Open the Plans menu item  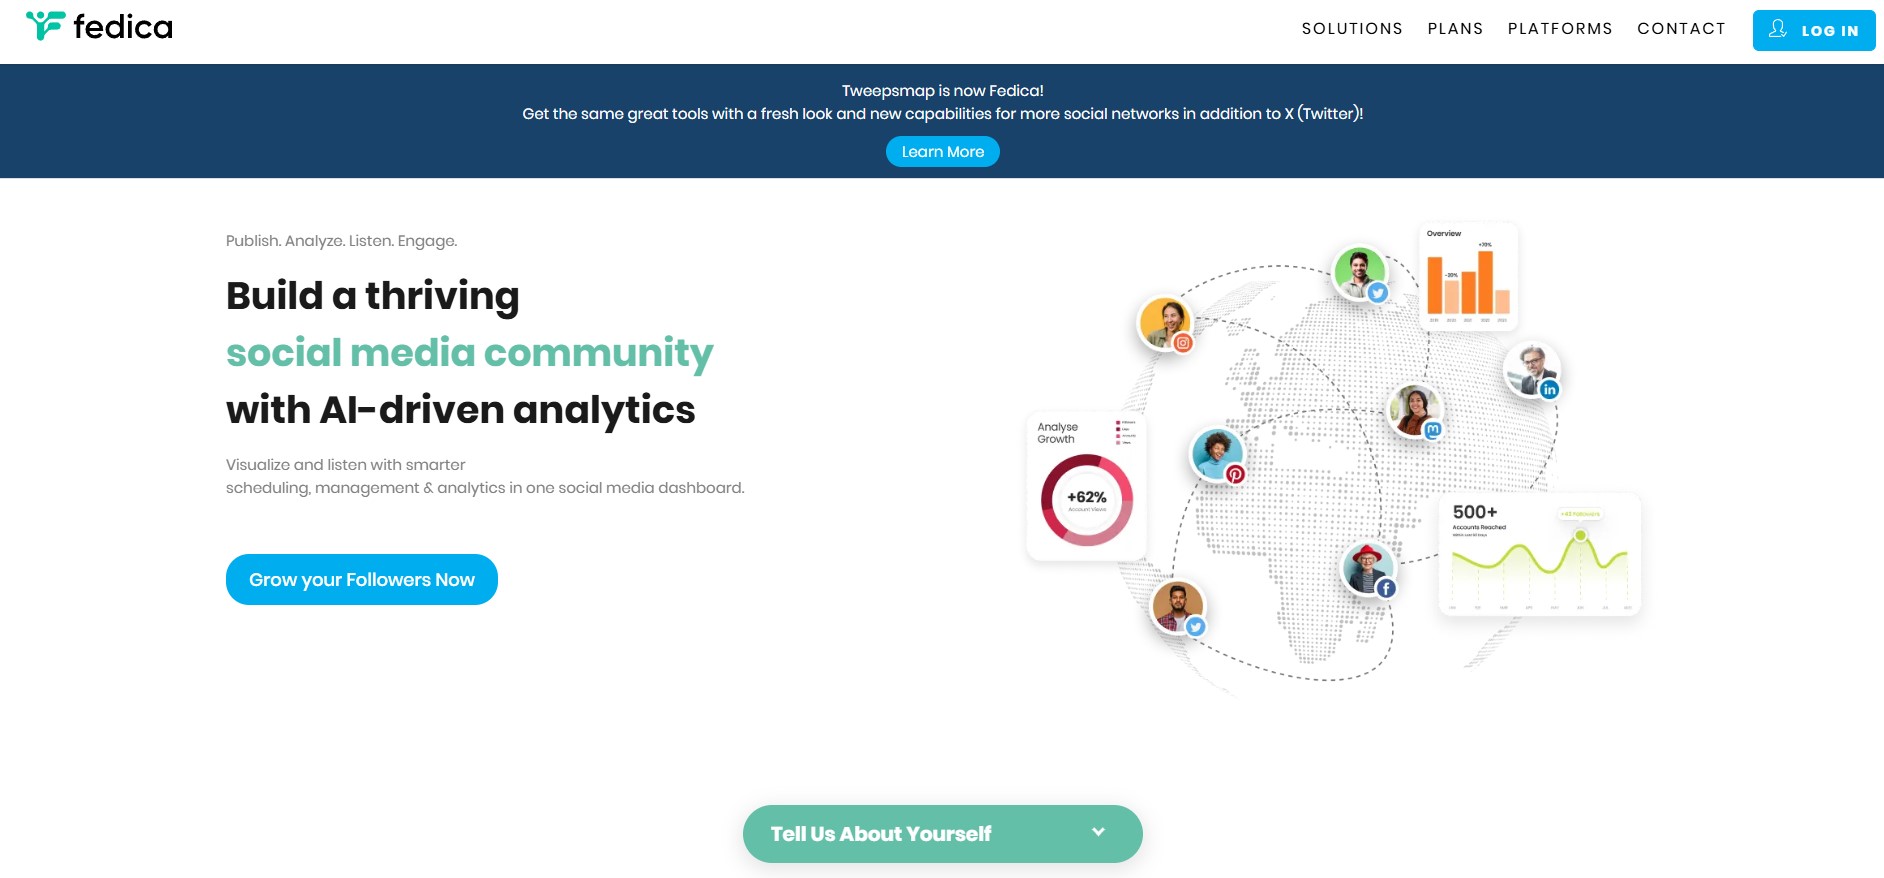coord(1455,29)
